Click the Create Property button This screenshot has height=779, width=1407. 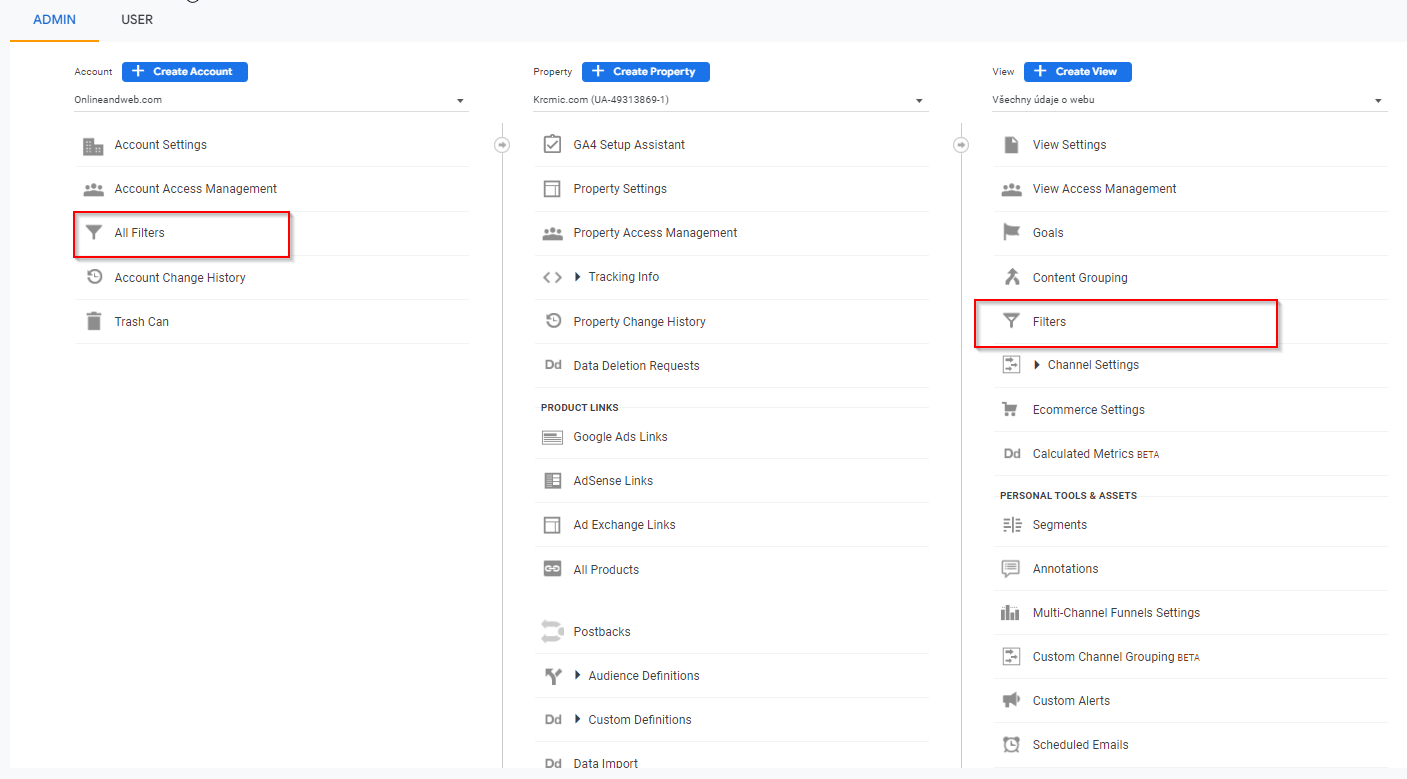point(645,71)
